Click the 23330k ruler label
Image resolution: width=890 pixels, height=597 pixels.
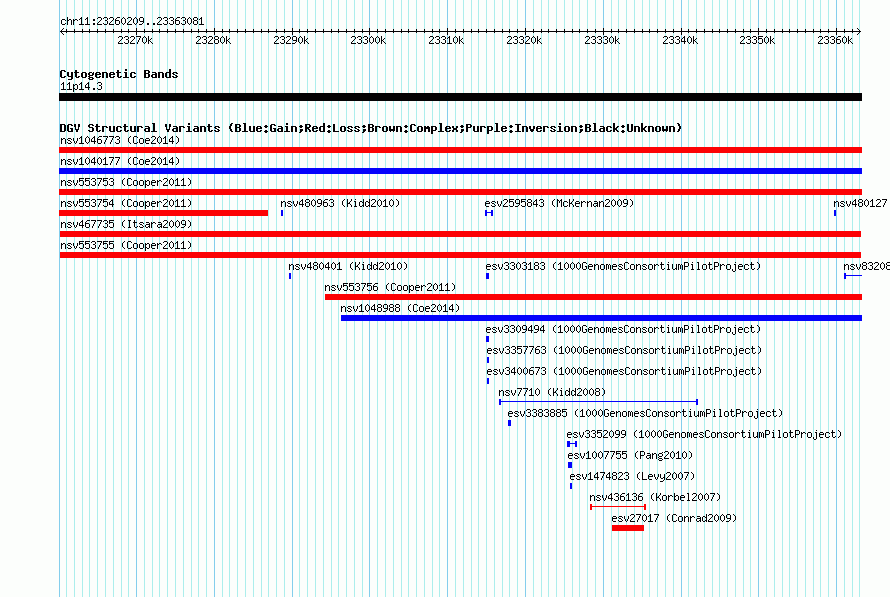tap(602, 40)
